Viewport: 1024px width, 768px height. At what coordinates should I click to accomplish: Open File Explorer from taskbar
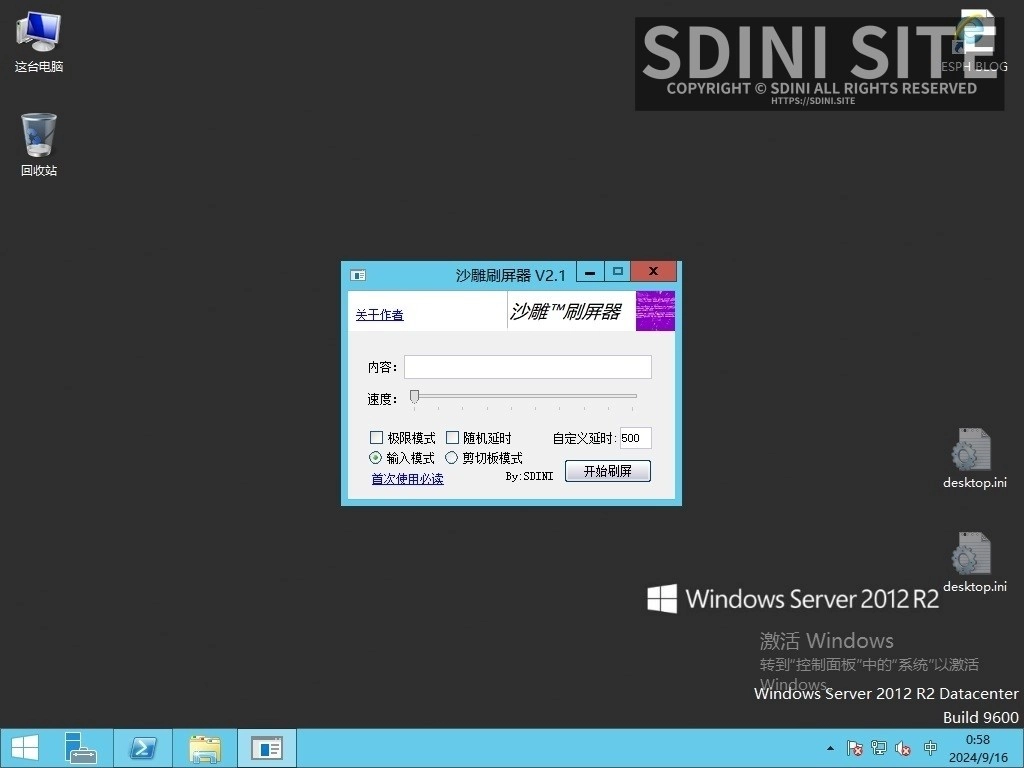205,748
